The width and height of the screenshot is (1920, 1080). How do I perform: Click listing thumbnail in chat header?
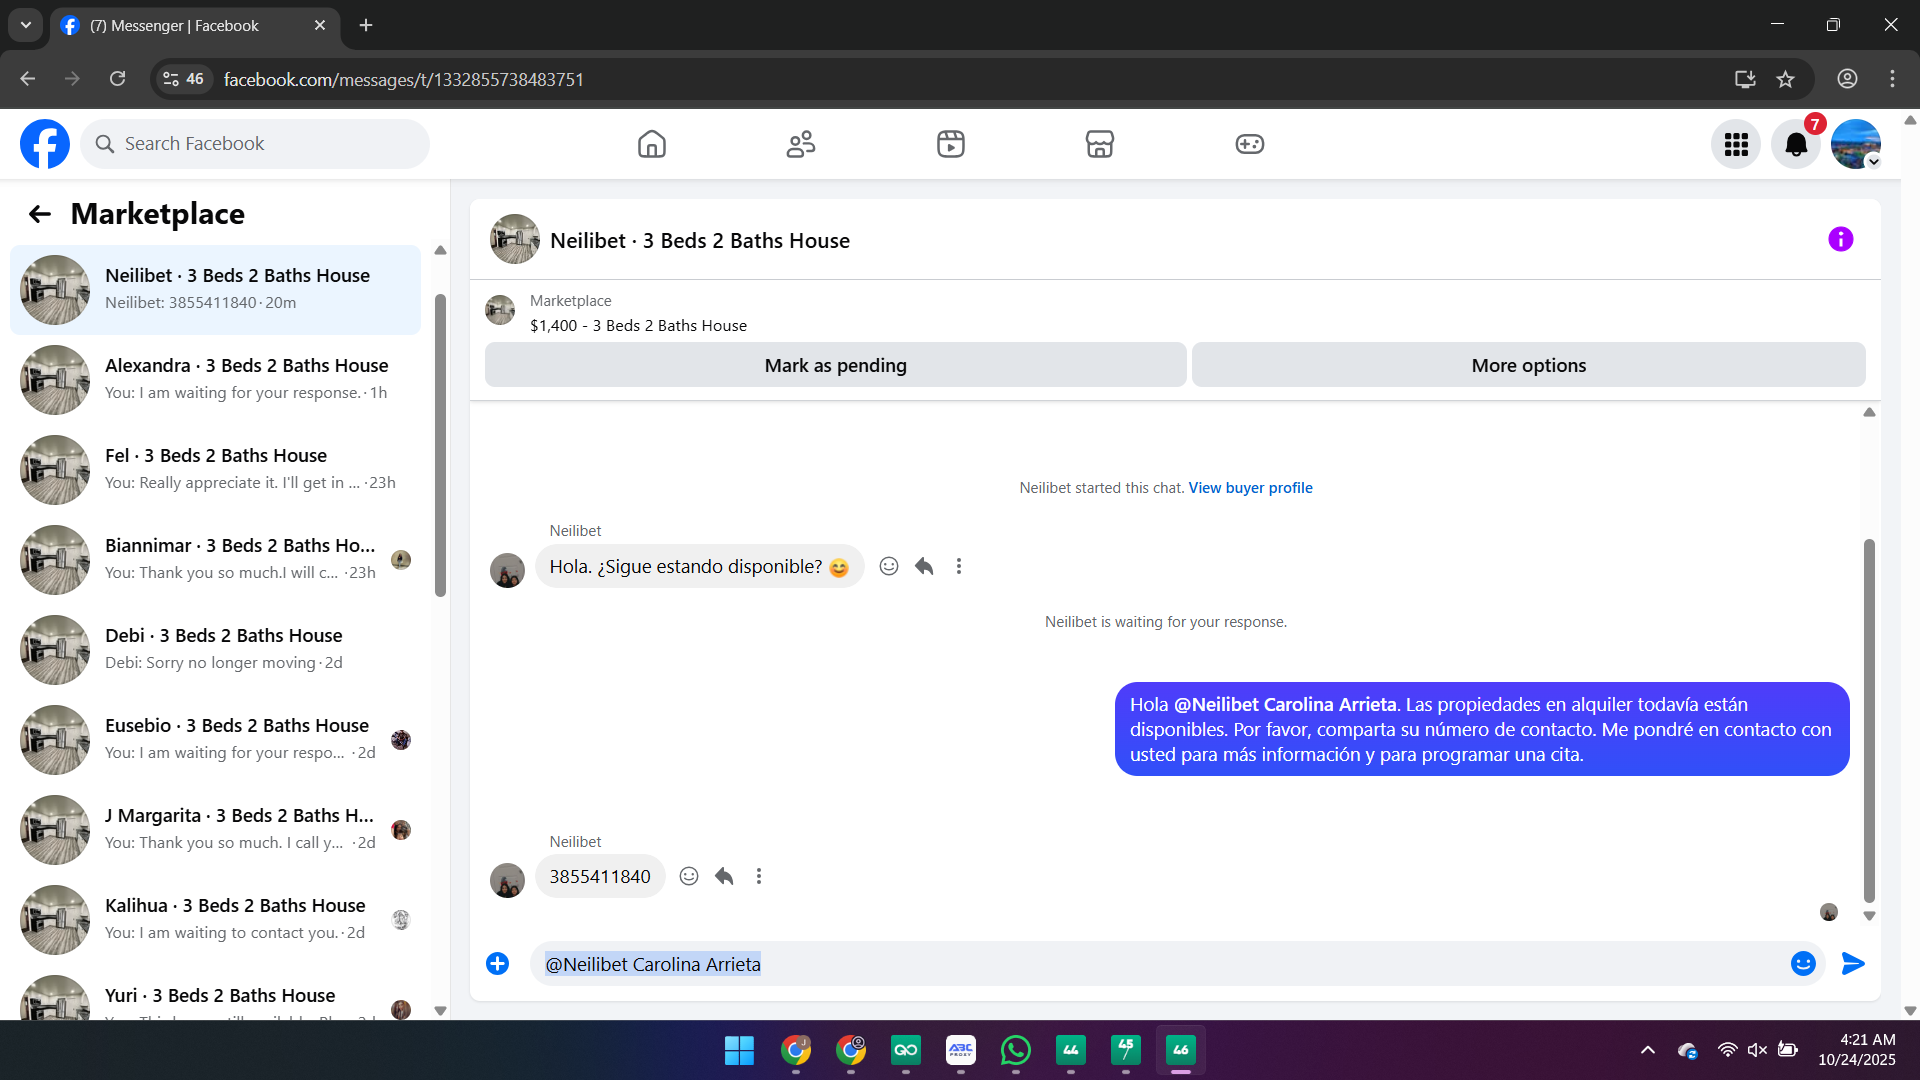(515, 239)
